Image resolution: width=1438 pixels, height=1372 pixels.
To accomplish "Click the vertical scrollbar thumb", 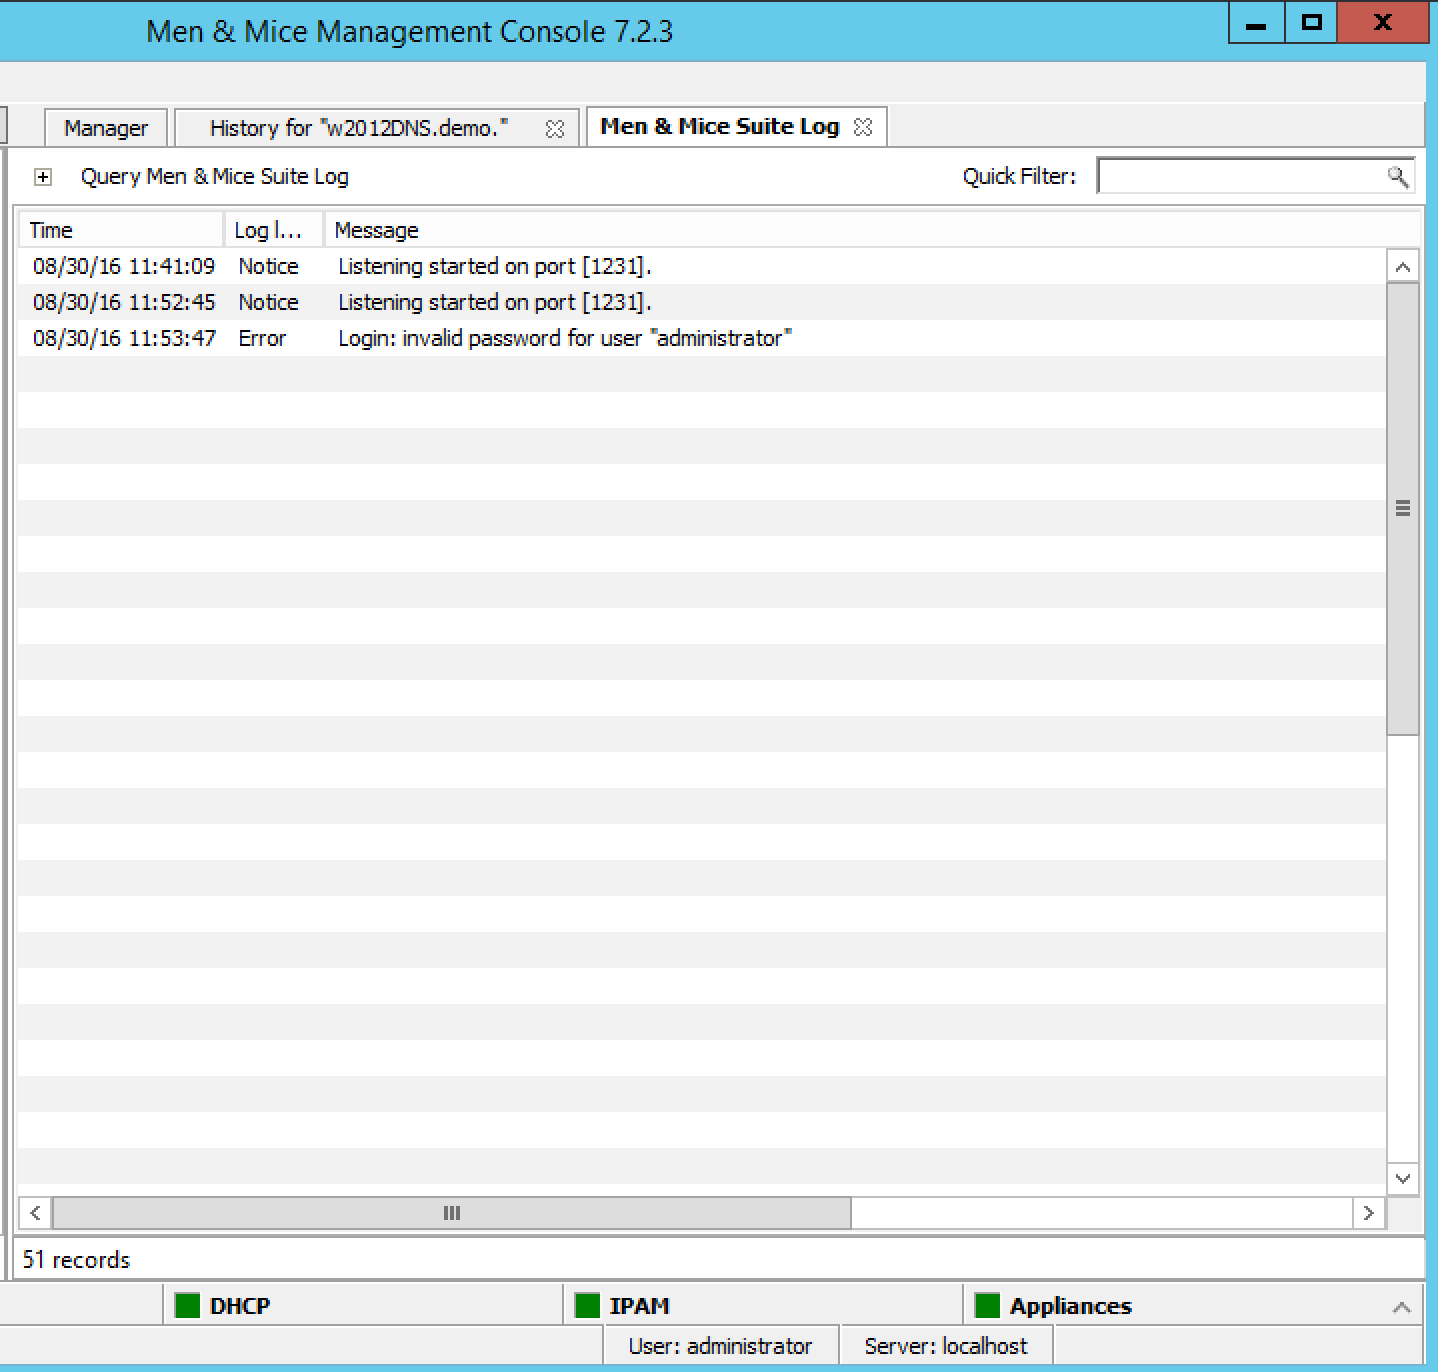I will tap(1402, 508).
